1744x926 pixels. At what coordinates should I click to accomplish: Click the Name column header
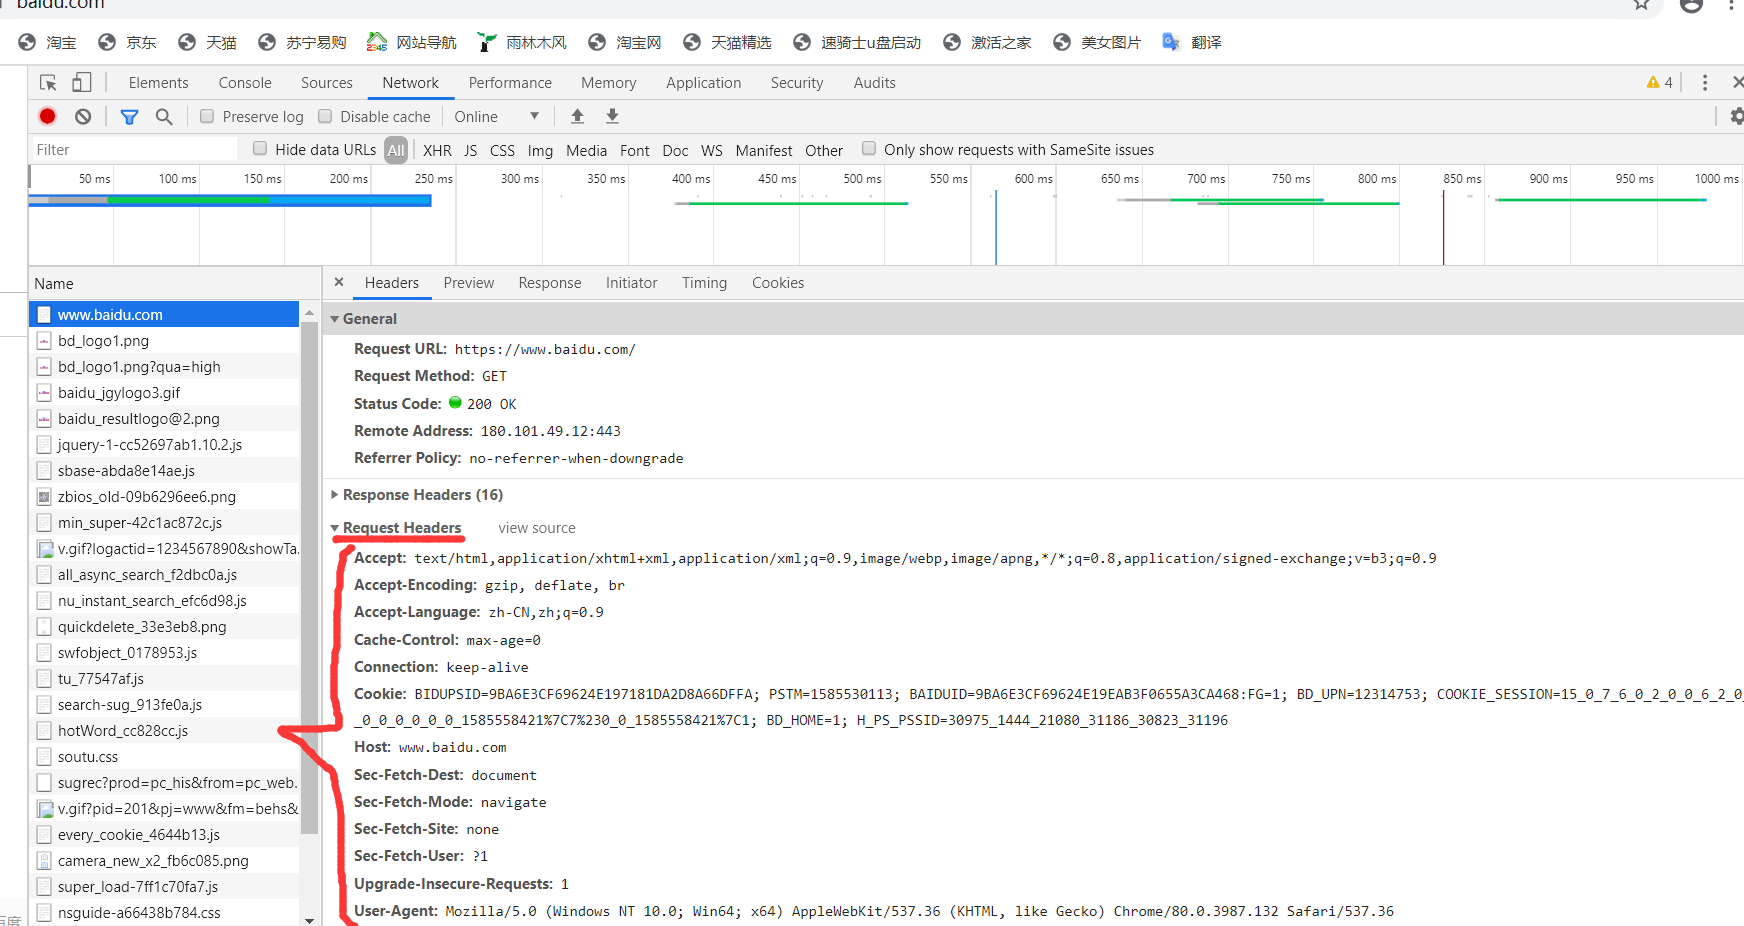point(174,283)
